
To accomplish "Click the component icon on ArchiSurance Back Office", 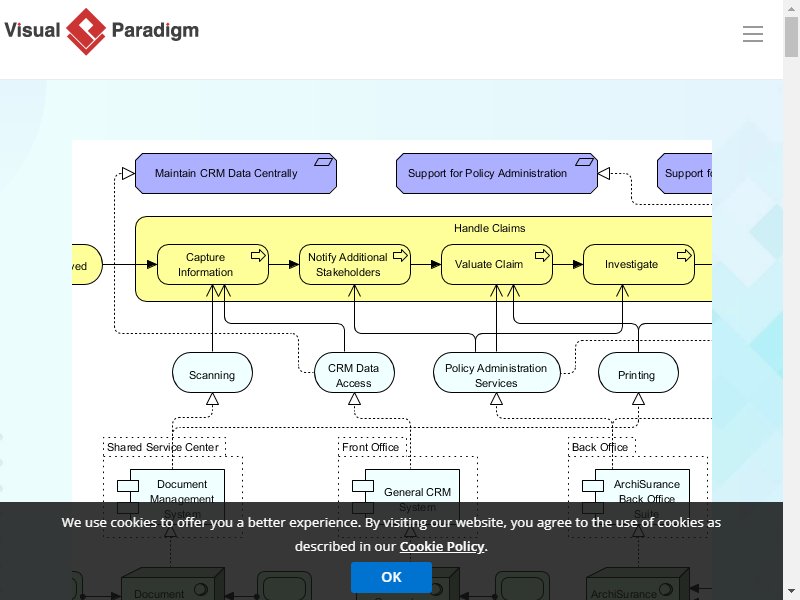I will 593,496.
